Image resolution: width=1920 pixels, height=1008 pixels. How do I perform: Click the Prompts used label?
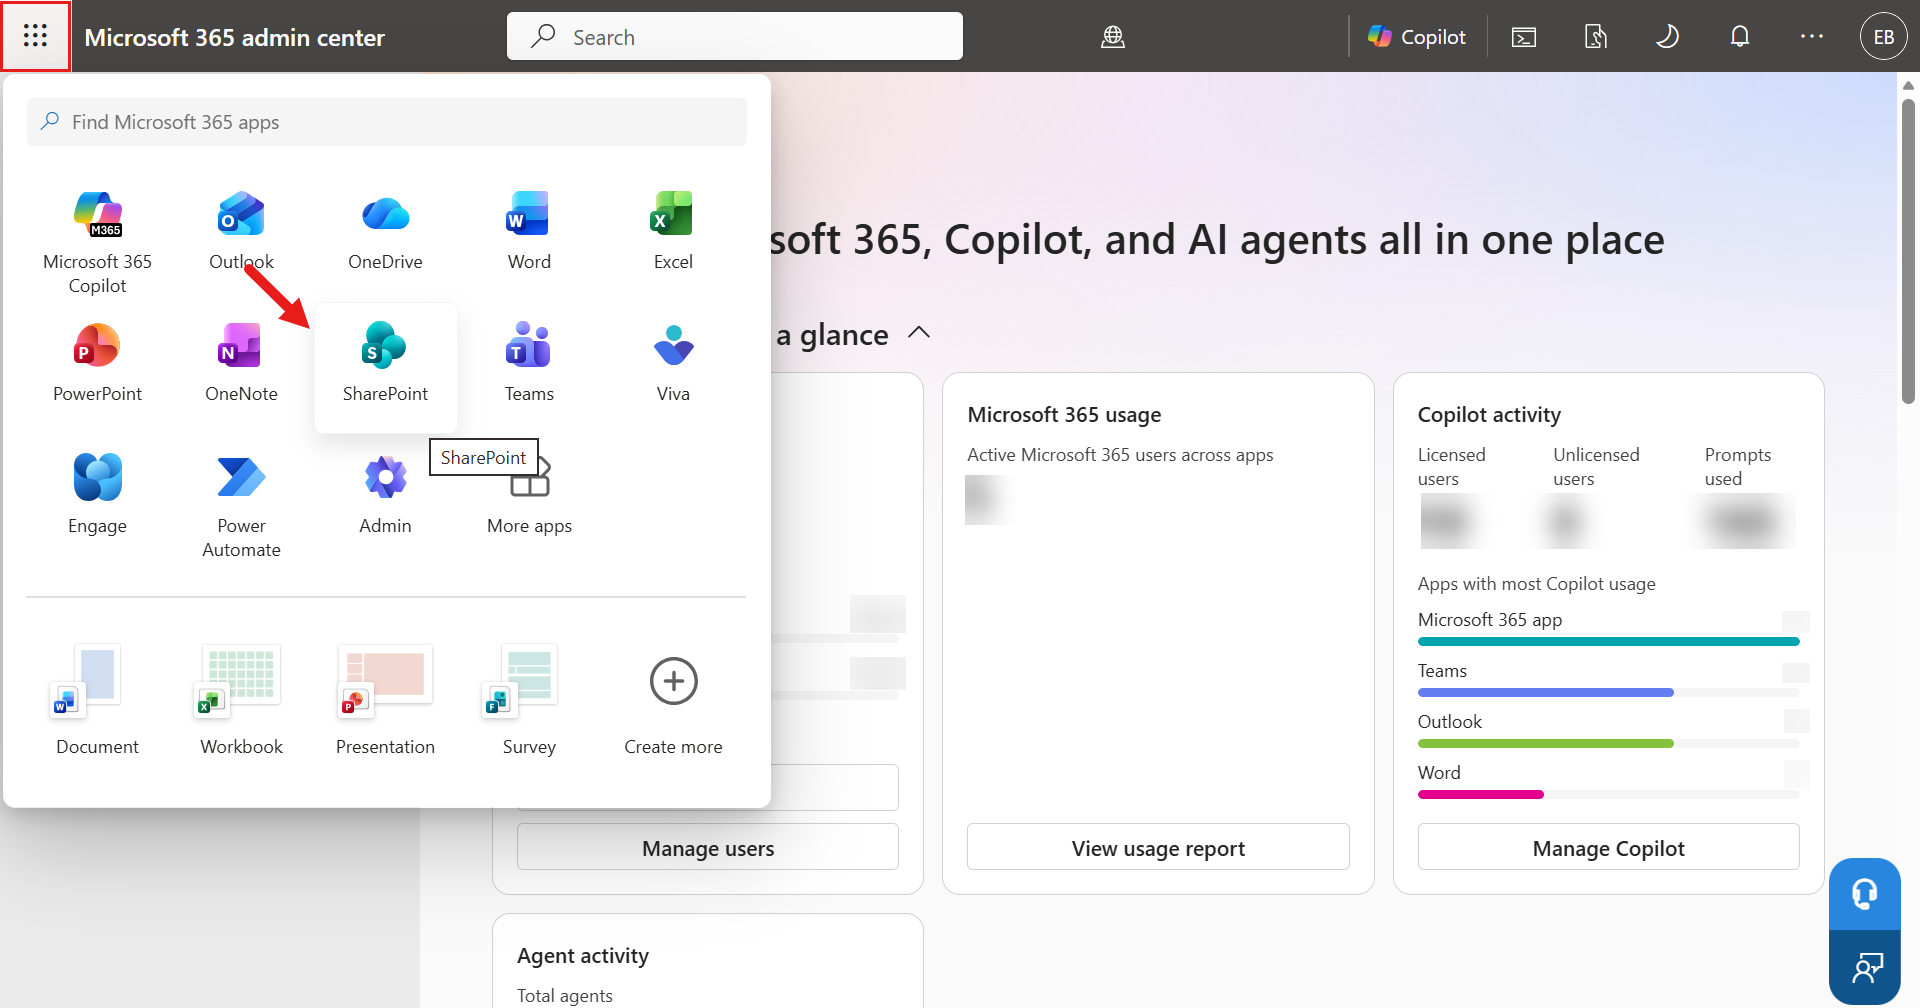point(1737,467)
